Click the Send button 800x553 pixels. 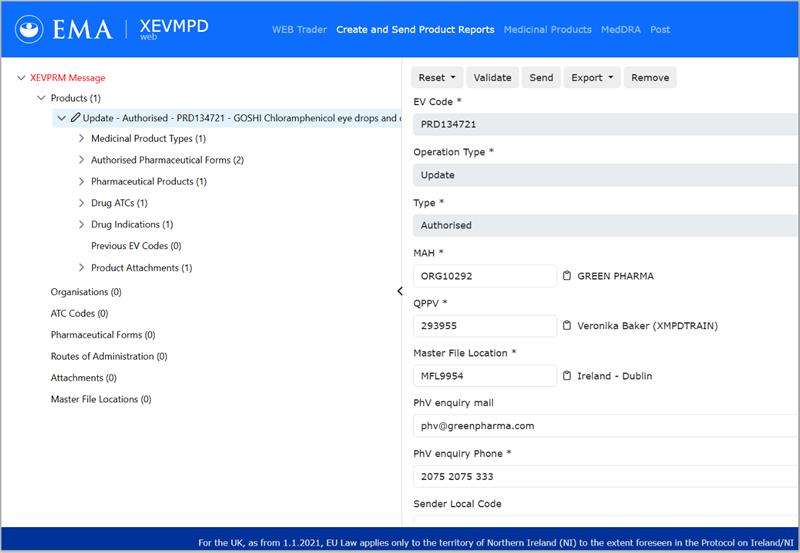(541, 78)
